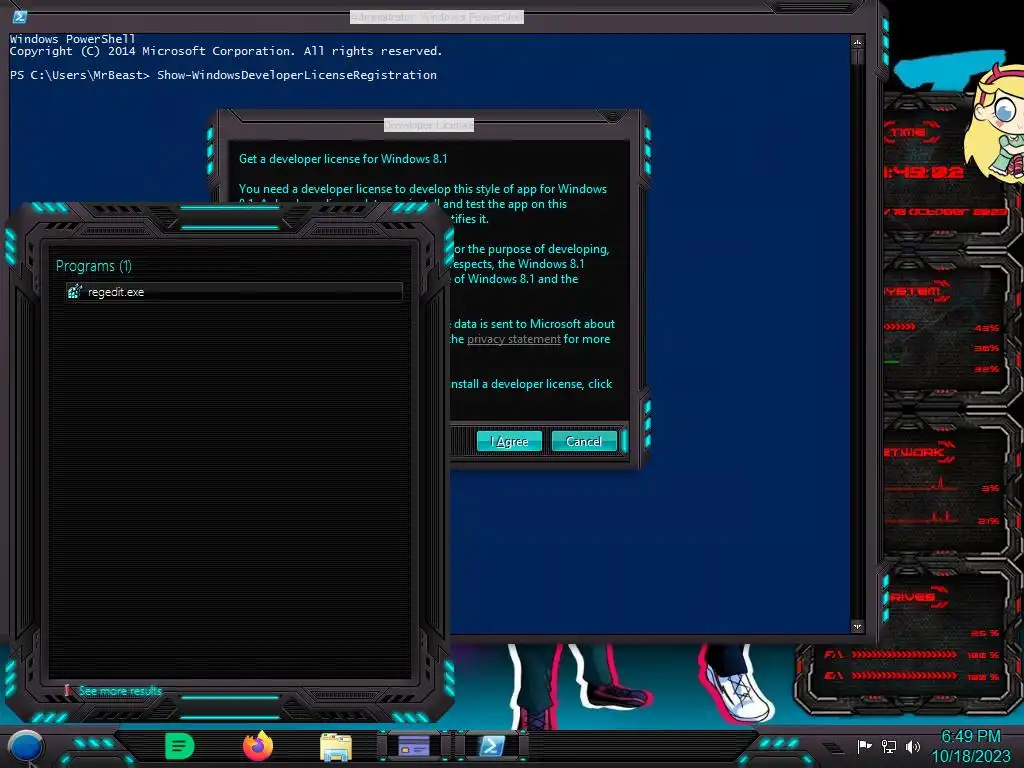Click the regedit.exe icon
The width and height of the screenshot is (1024, 768).
pos(74,292)
